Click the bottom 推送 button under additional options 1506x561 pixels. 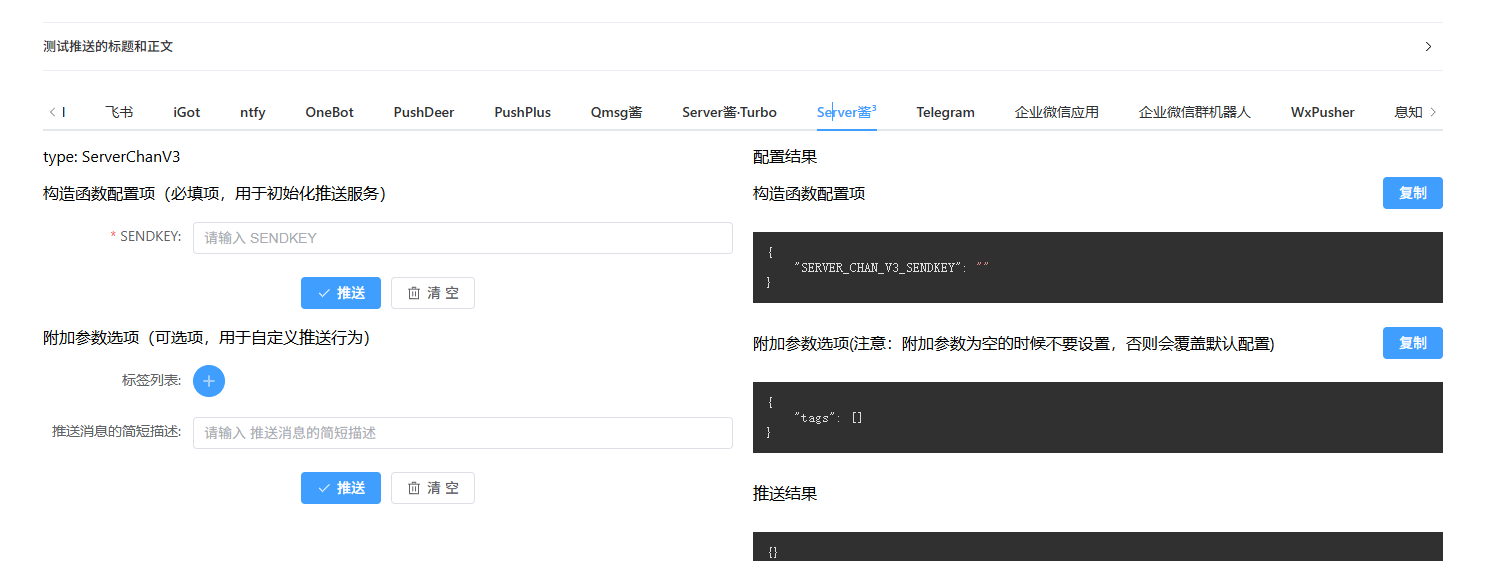(x=341, y=488)
